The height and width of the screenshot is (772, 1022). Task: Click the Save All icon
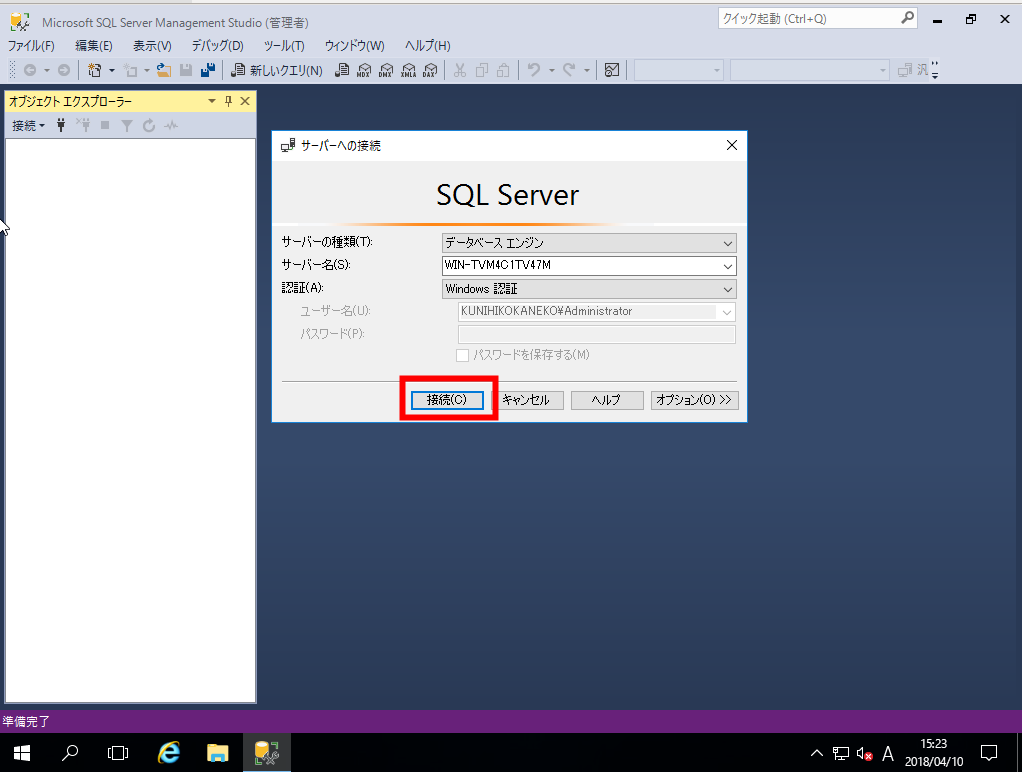(x=208, y=70)
